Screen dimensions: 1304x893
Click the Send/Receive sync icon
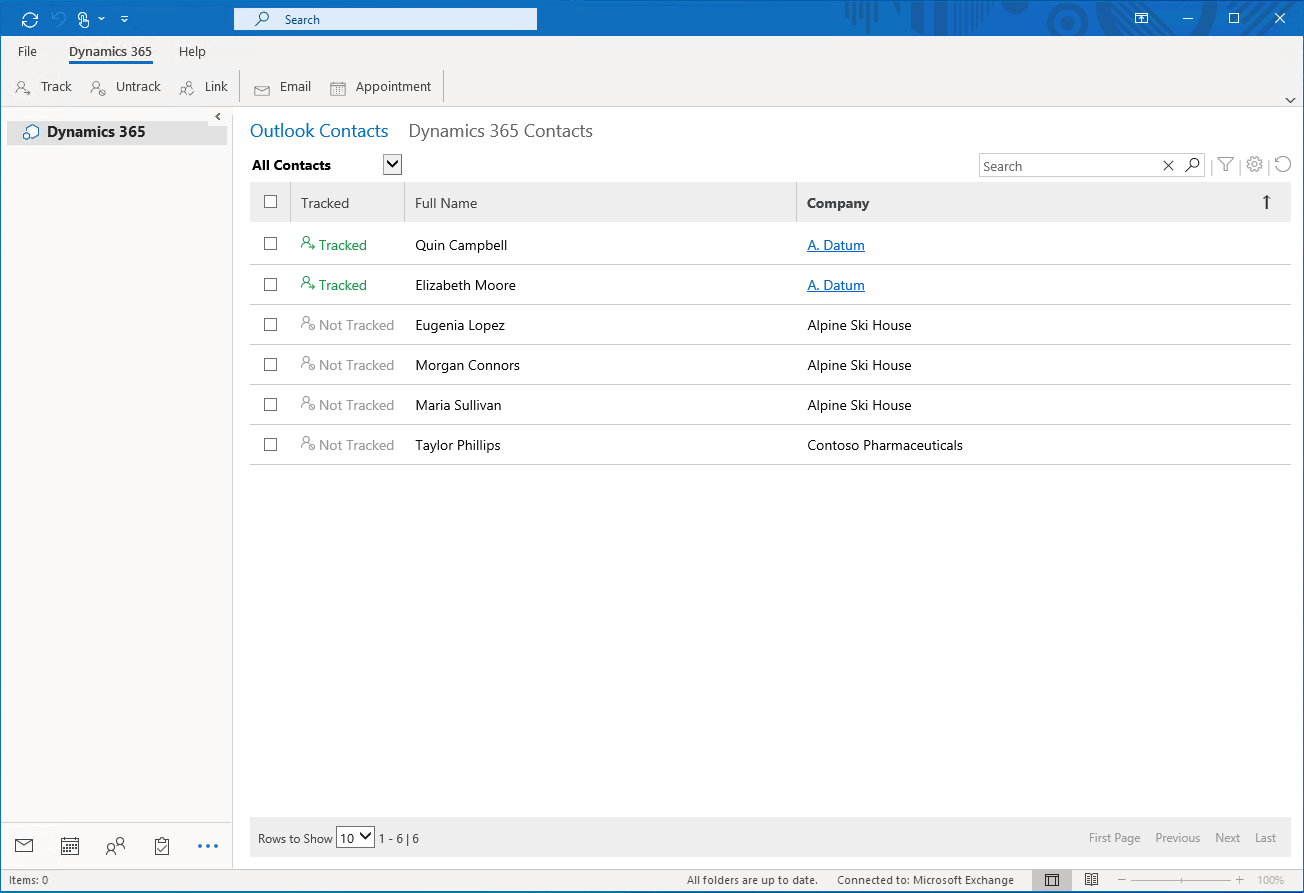(x=29, y=18)
